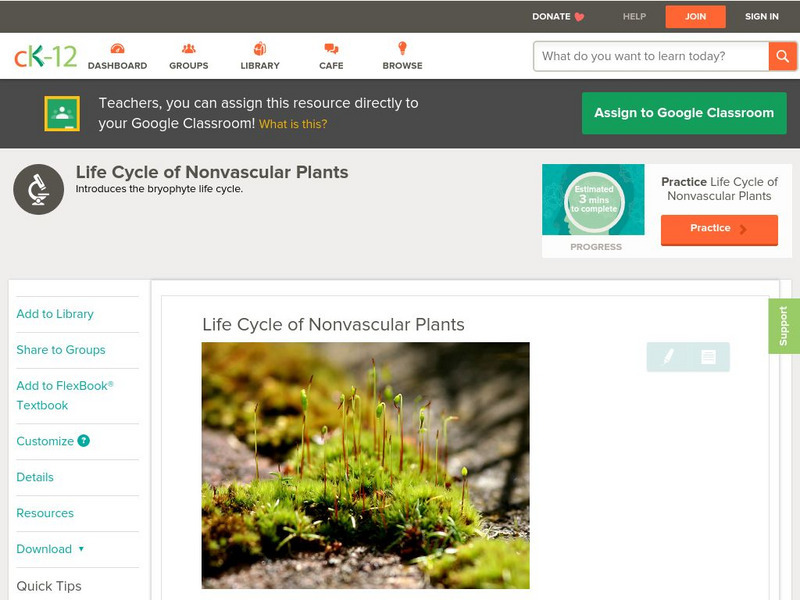Click the Customize help question mark icon
Image resolution: width=800 pixels, height=600 pixels.
tap(84, 441)
